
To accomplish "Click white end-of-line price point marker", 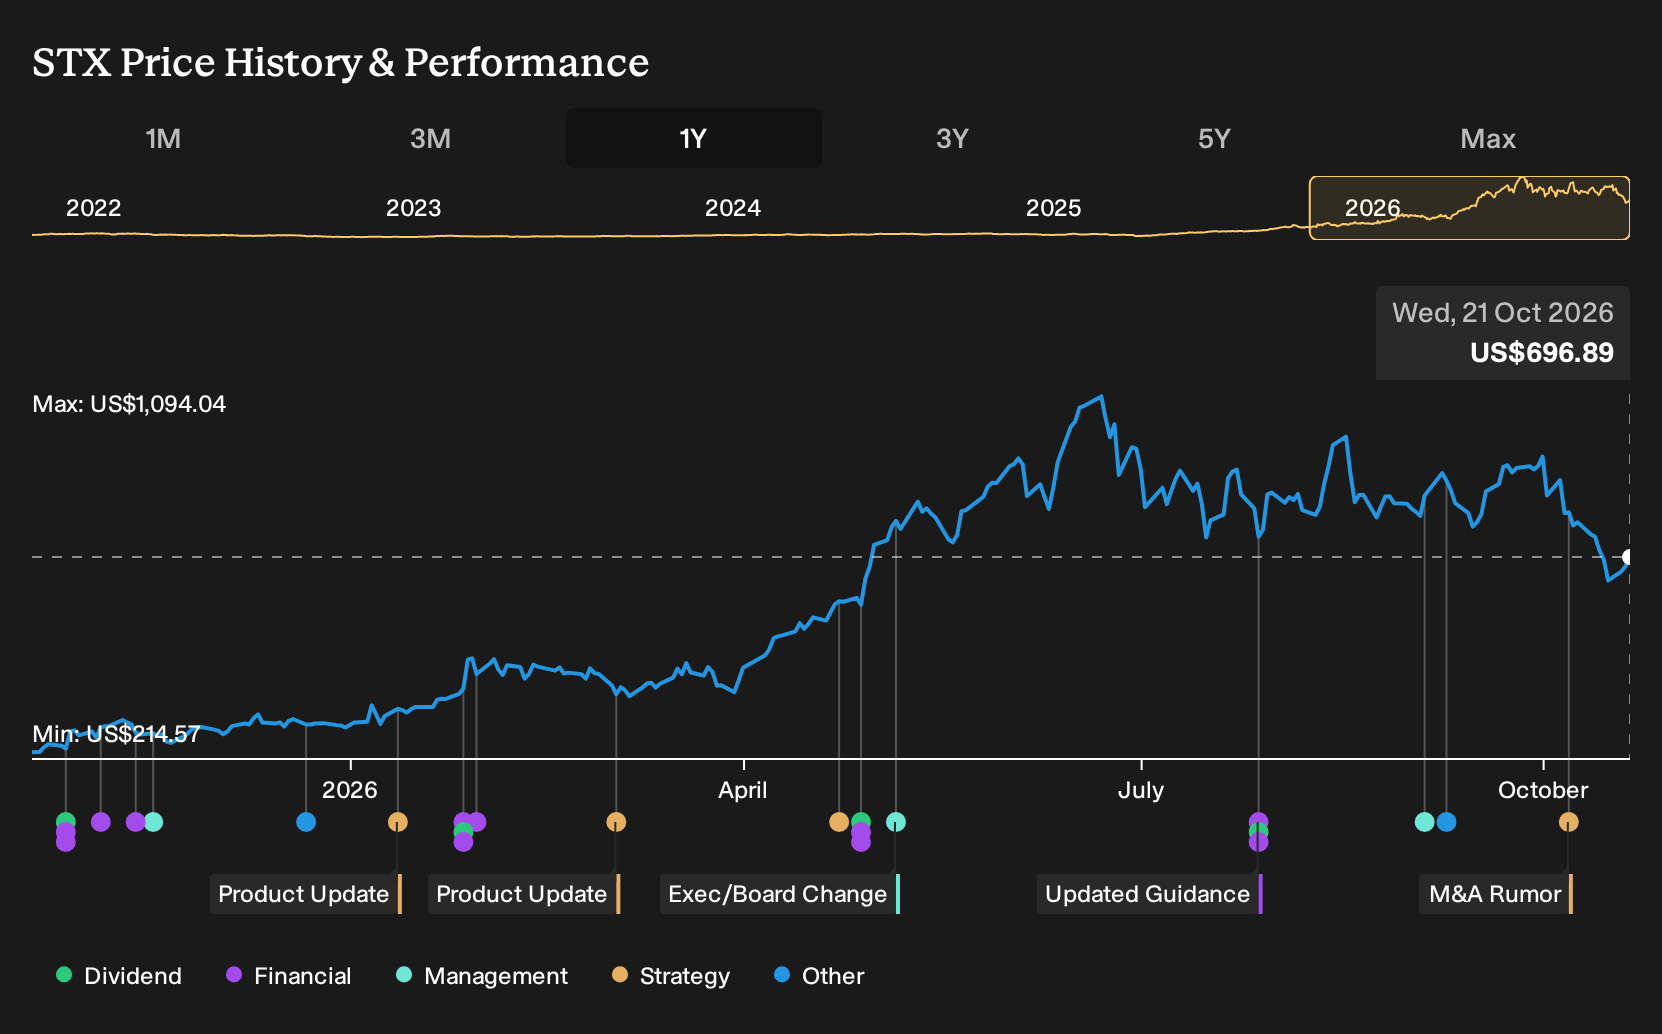I will (1628, 557).
